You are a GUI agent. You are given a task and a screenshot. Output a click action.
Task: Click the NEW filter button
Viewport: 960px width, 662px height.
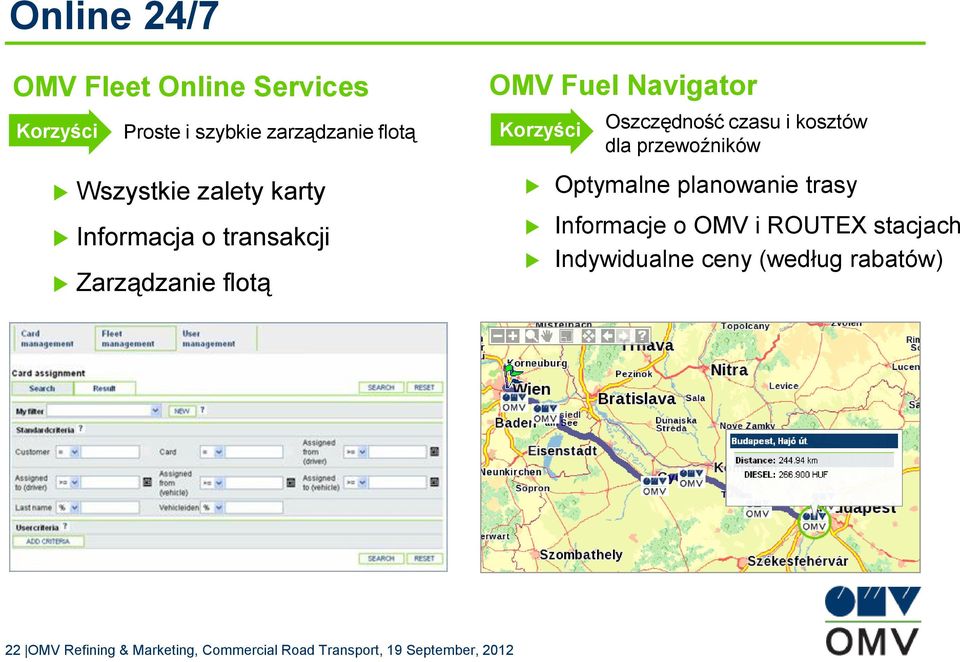[x=182, y=411]
